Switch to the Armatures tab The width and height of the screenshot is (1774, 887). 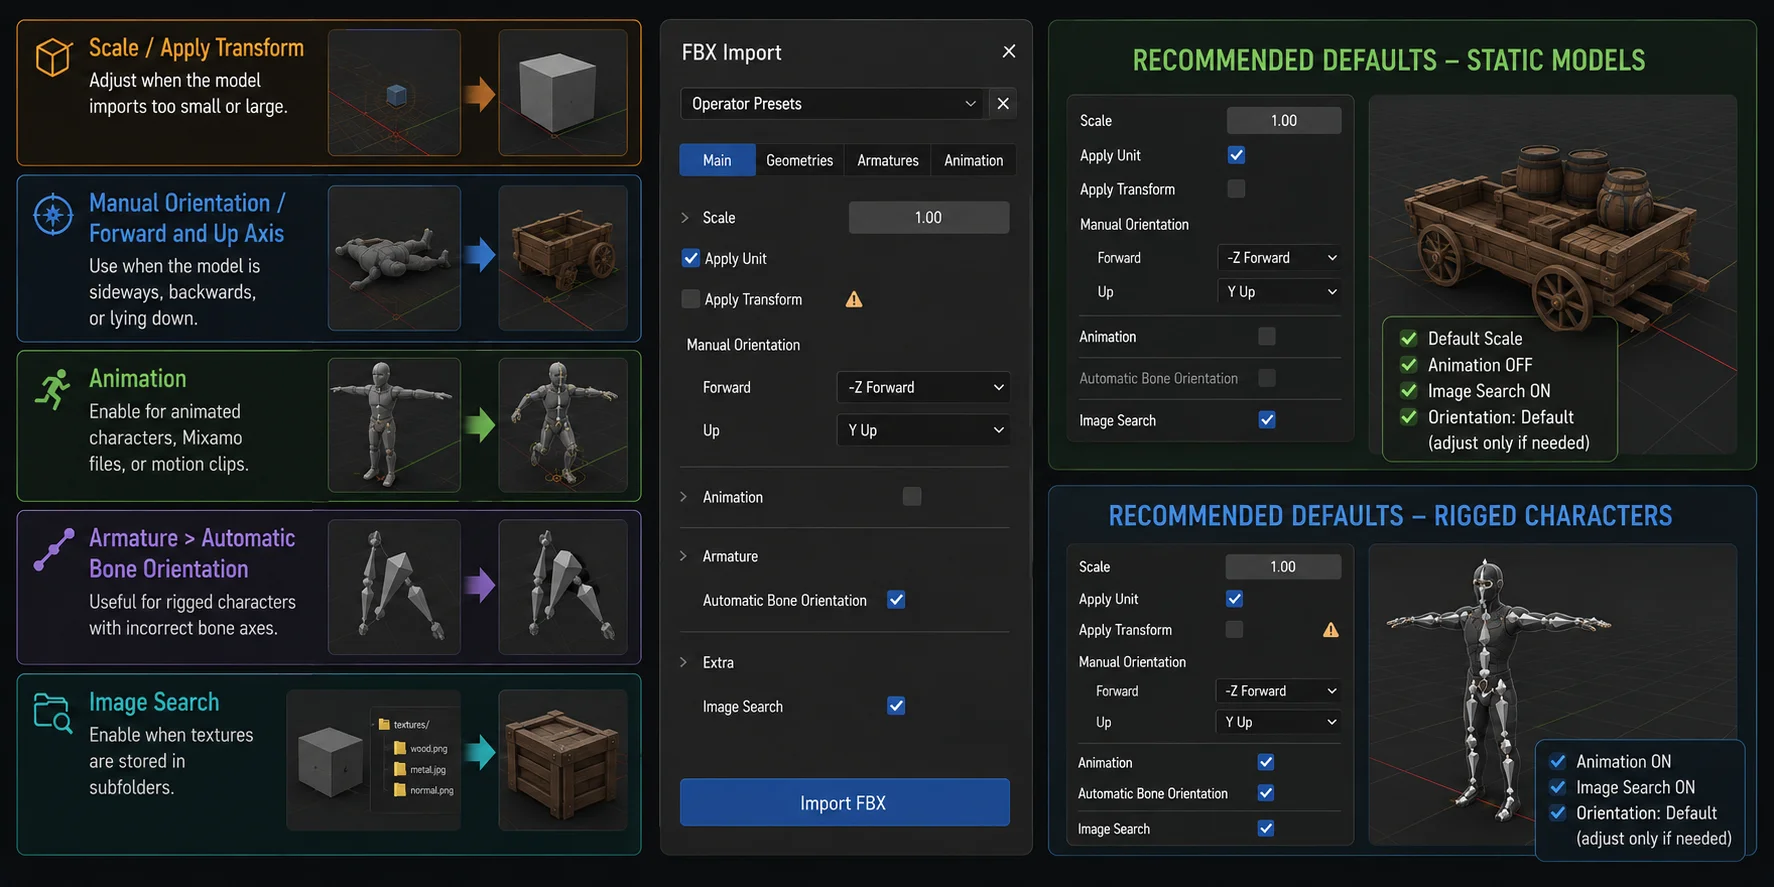pyautogui.click(x=888, y=160)
